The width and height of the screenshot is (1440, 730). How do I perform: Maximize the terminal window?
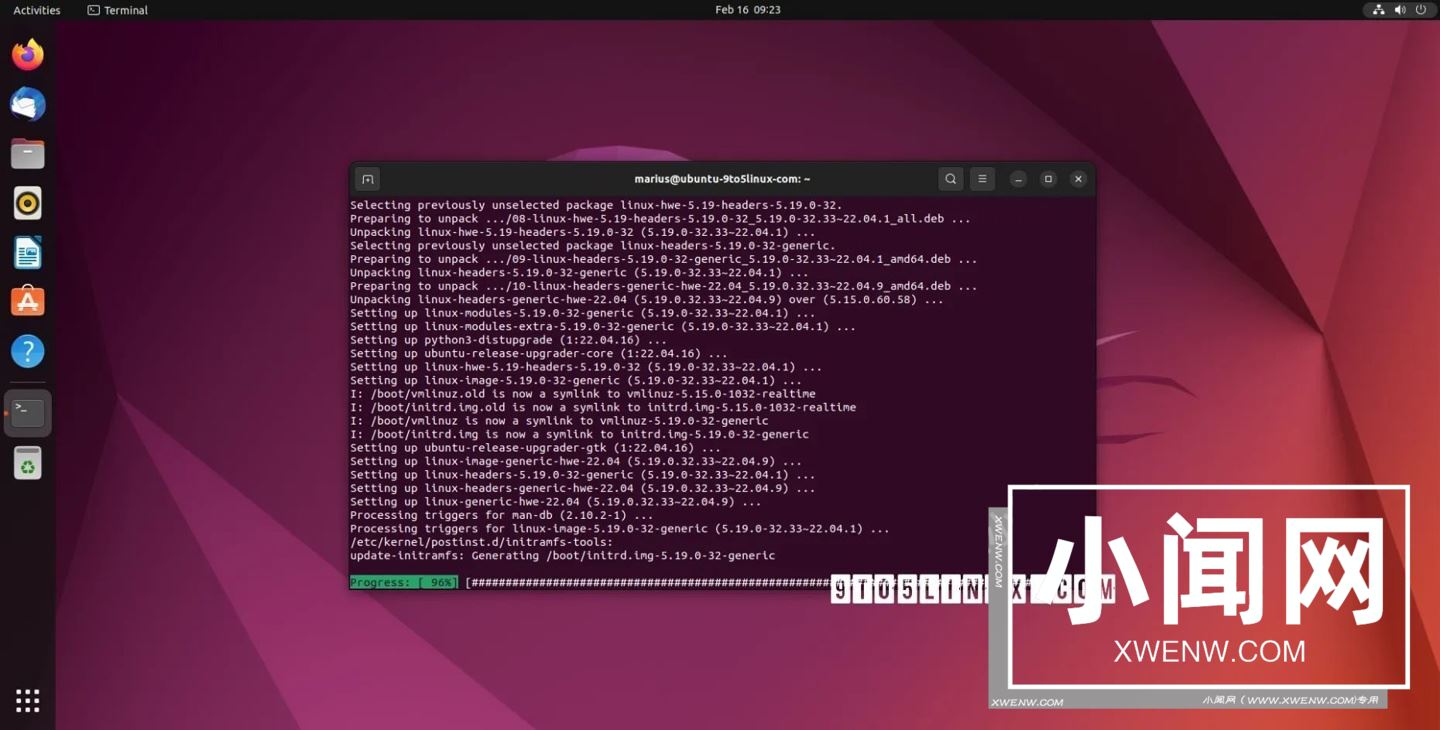(1048, 179)
